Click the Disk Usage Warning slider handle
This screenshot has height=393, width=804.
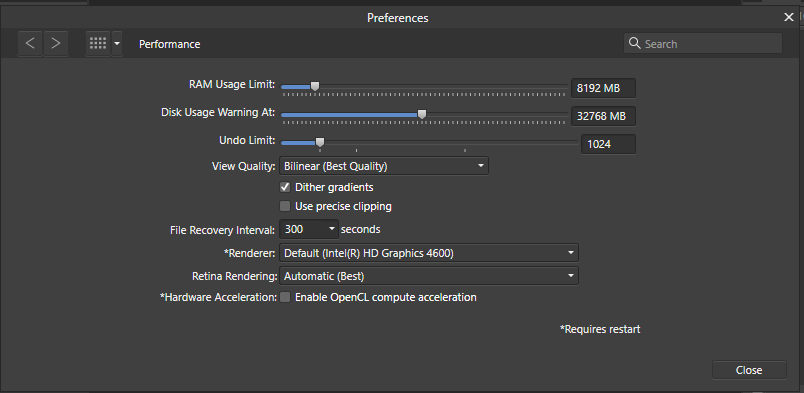pos(421,114)
